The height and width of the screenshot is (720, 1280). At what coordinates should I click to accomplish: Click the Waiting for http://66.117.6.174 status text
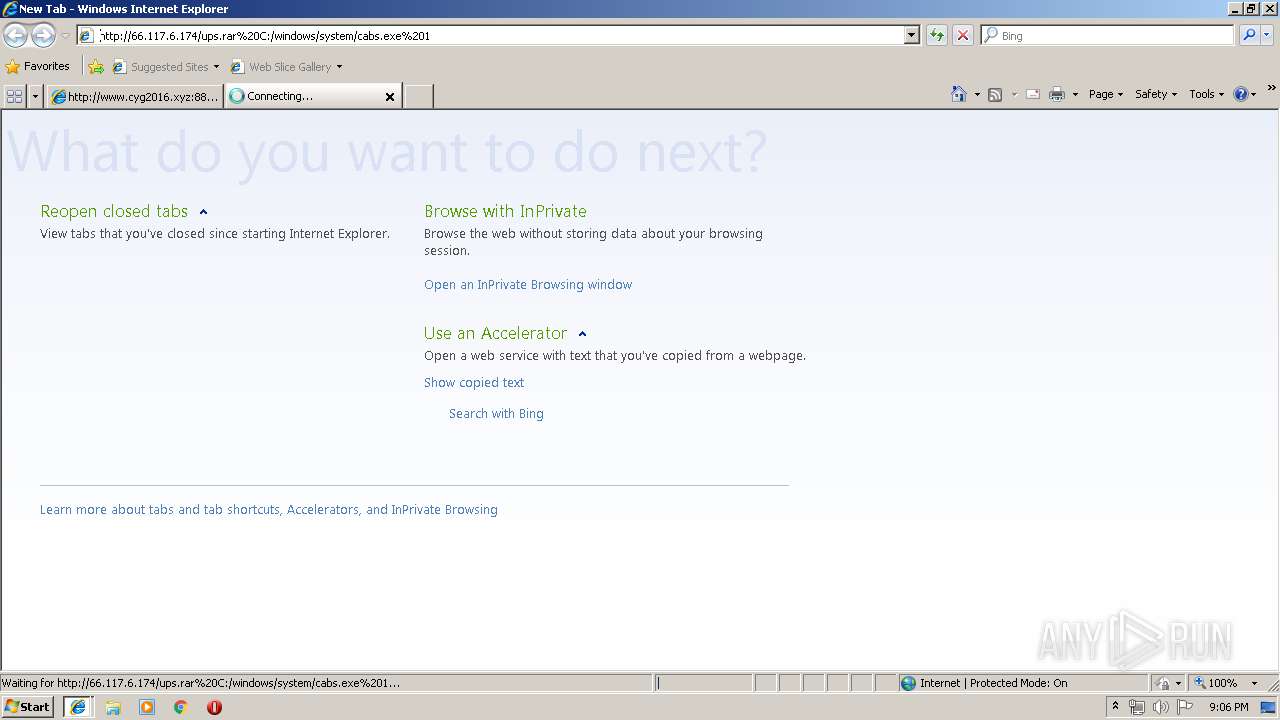point(200,683)
